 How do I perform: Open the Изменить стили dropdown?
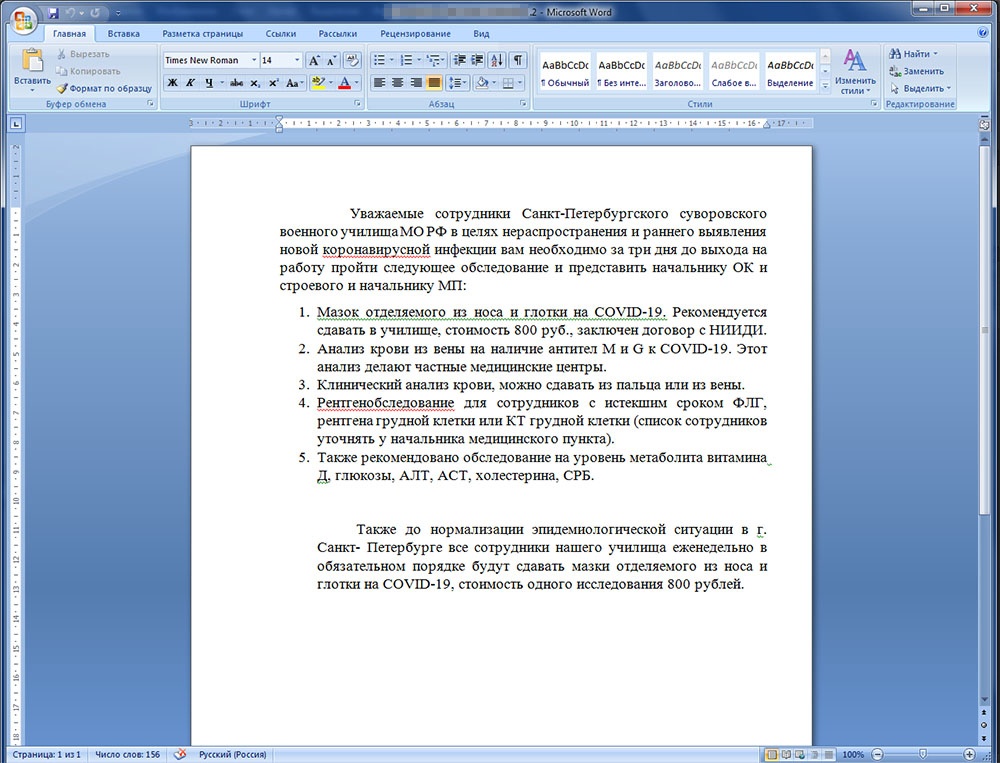(x=855, y=71)
